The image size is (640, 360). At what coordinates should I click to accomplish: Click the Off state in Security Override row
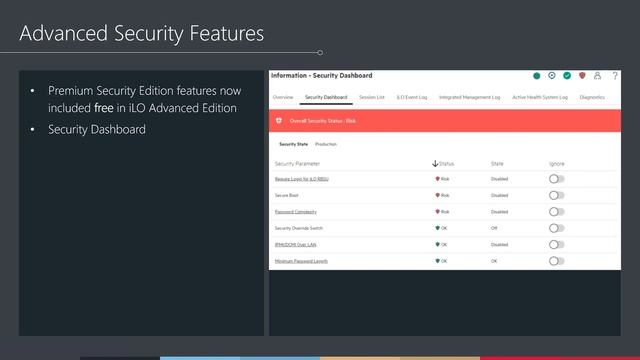click(494, 228)
